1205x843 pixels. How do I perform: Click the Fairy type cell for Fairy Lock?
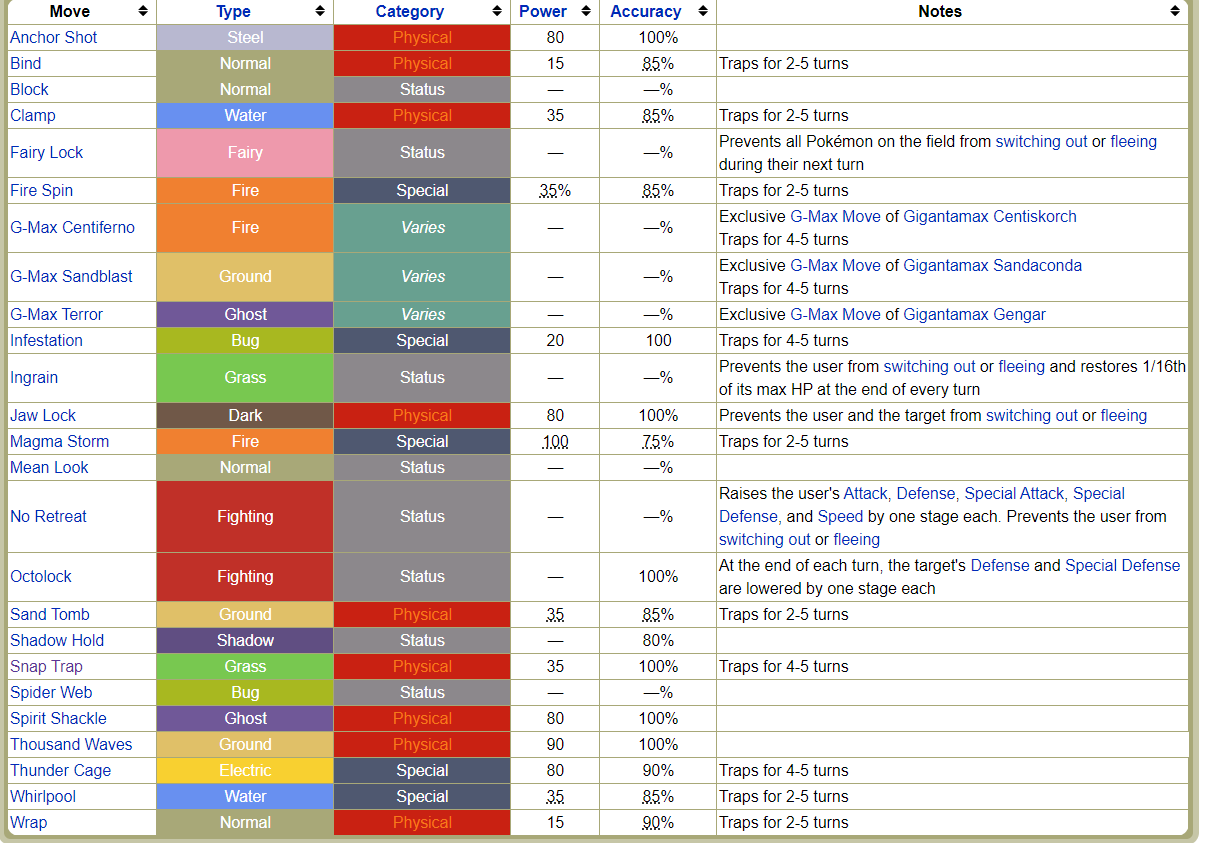click(x=245, y=152)
